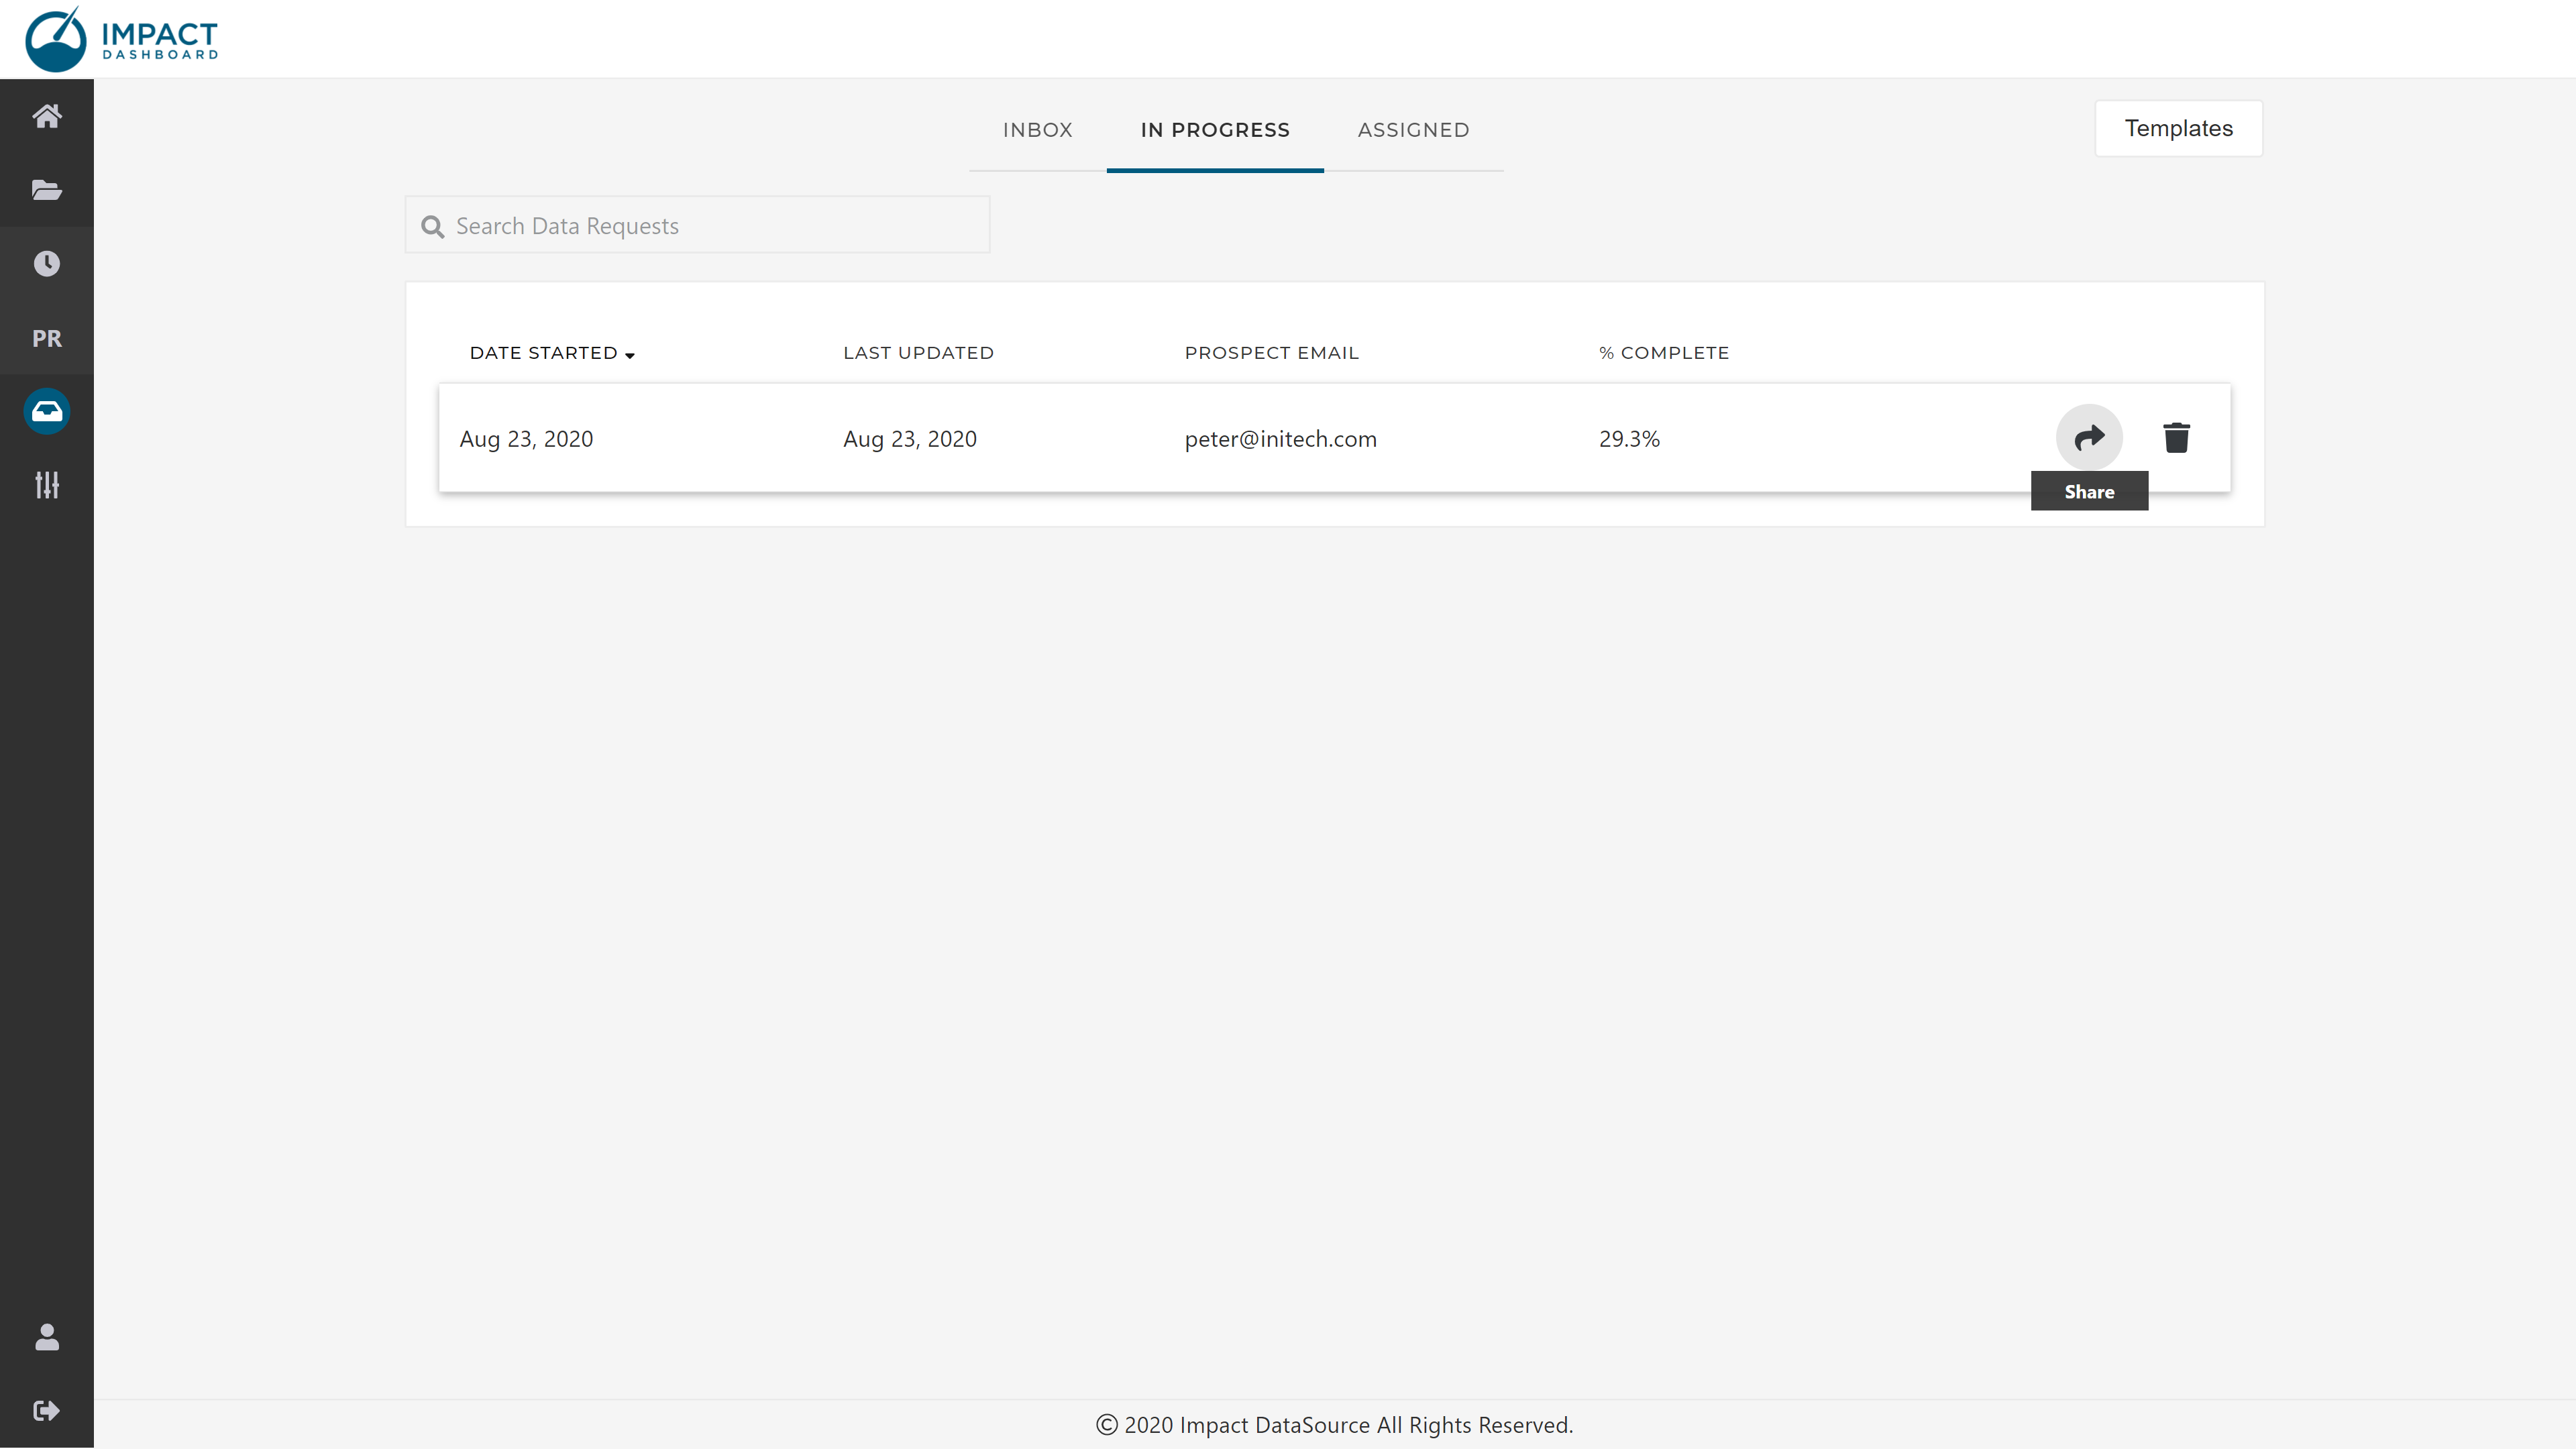Open the folder icon in the sidebar
This screenshot has height=1449, width=2576.
point(47,190)
